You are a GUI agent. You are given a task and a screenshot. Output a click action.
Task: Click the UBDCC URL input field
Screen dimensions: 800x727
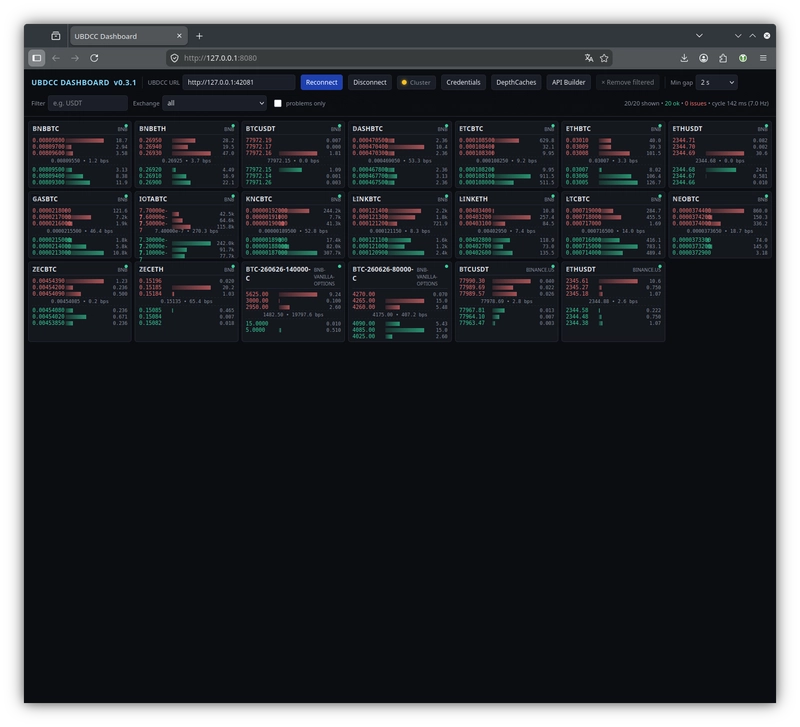pyautogui.click(x=239, y=82)
